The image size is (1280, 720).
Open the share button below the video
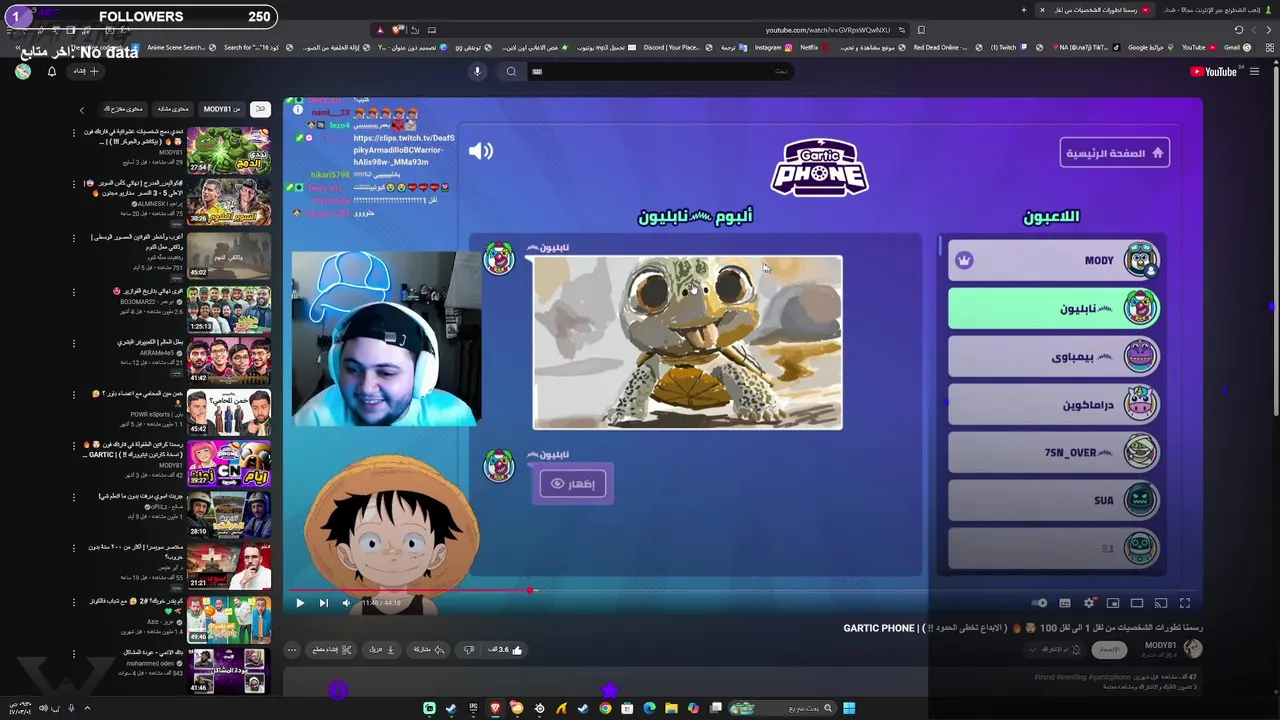(428, 650)
